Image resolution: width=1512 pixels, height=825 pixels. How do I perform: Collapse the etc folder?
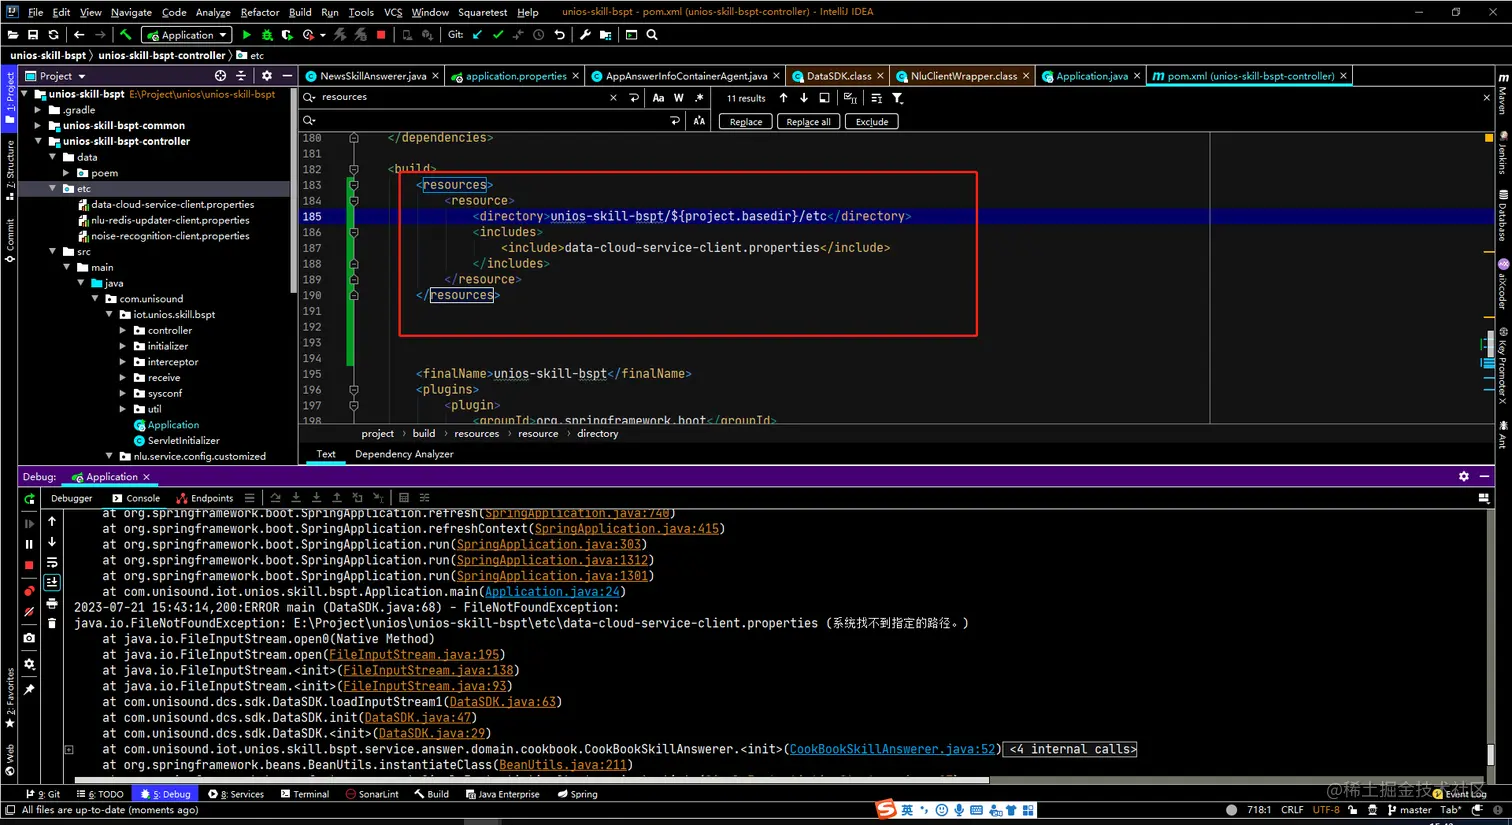52,188
